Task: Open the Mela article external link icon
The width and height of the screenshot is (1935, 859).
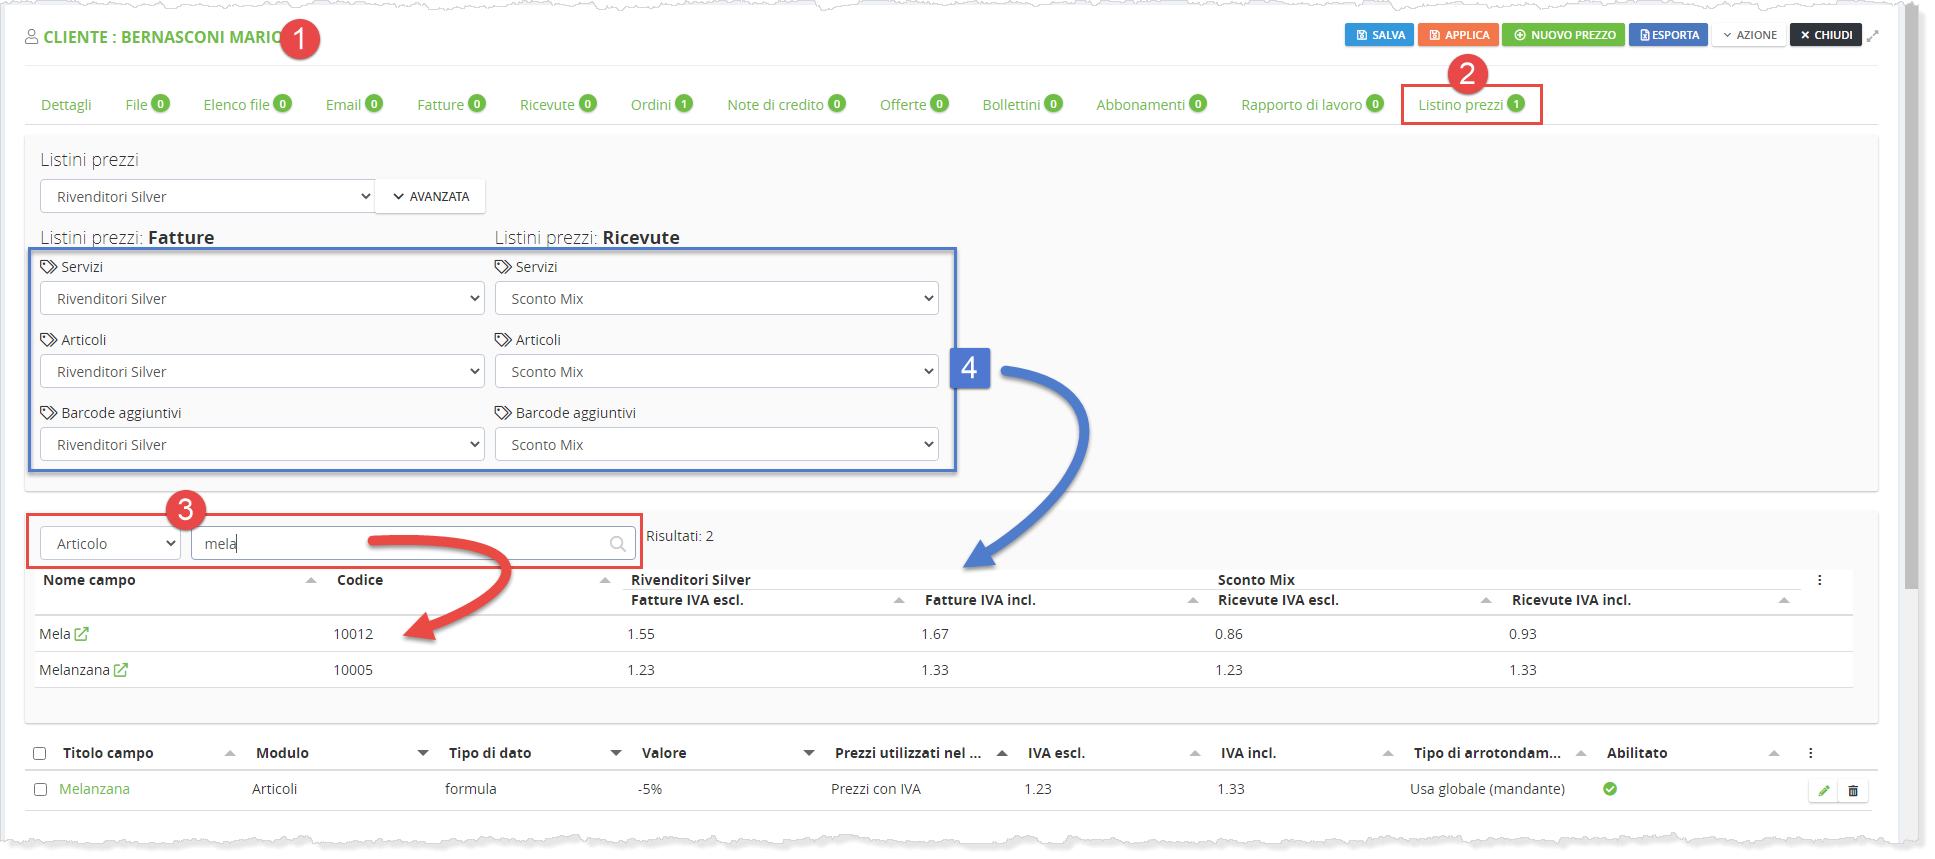Action: pos(82,634)
